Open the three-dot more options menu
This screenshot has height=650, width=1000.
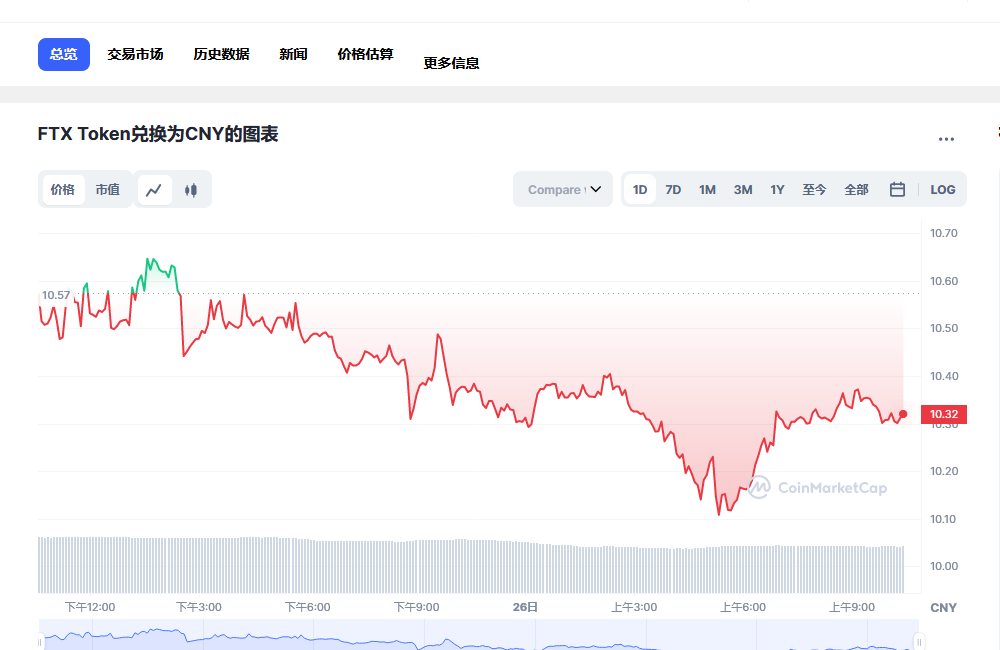(946, 139)
